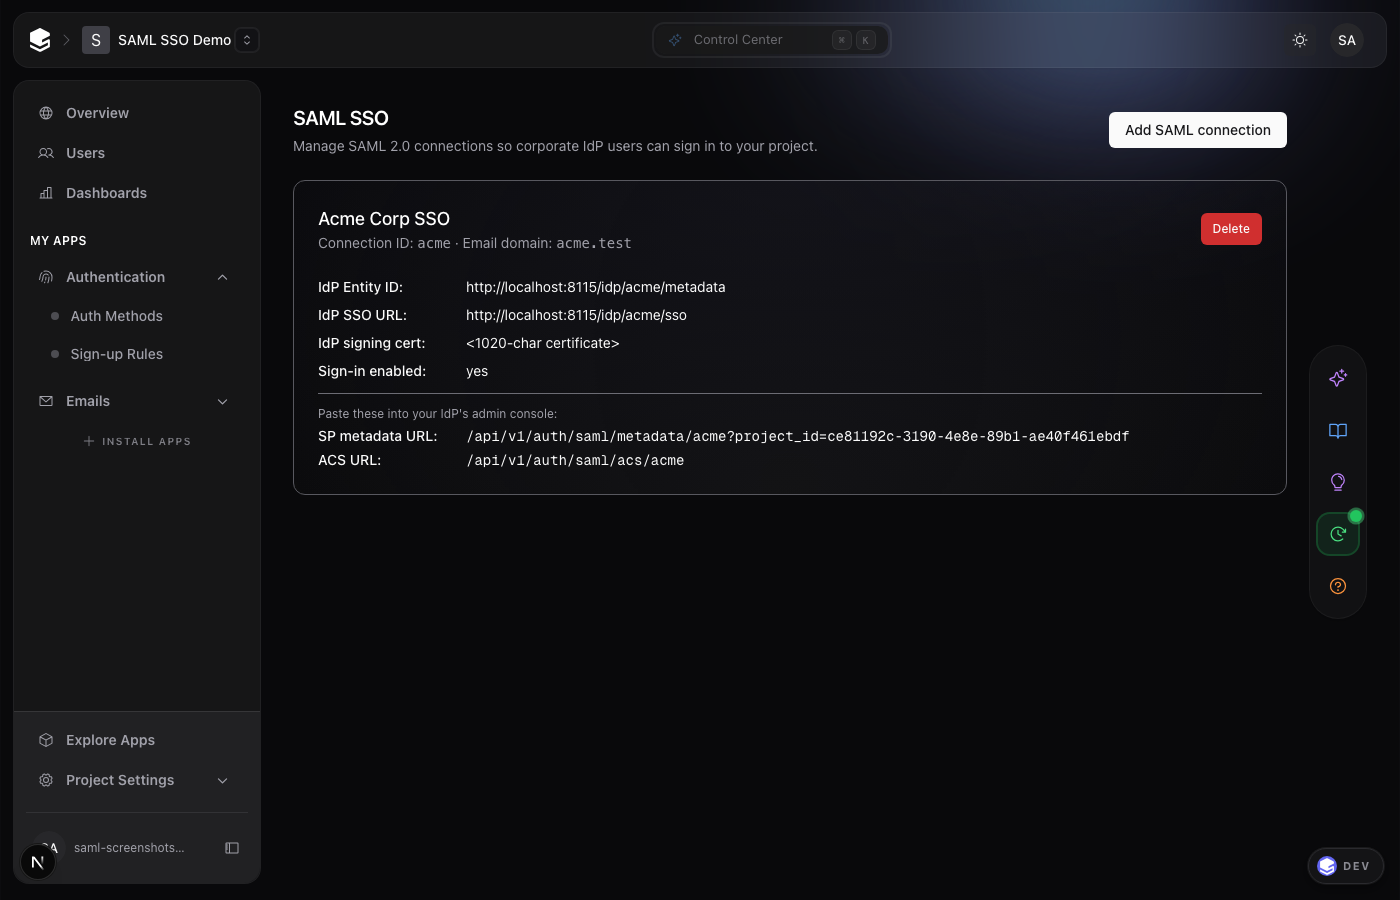Click the Overview globe icon

pyautogui.click(x=46, y=113)
